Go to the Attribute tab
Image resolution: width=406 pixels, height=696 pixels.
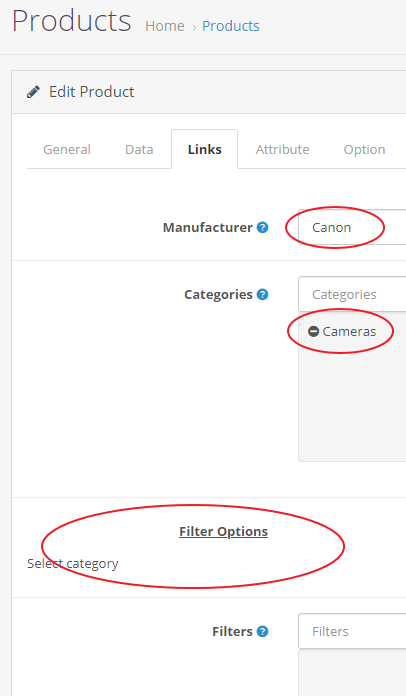[283, 150]
